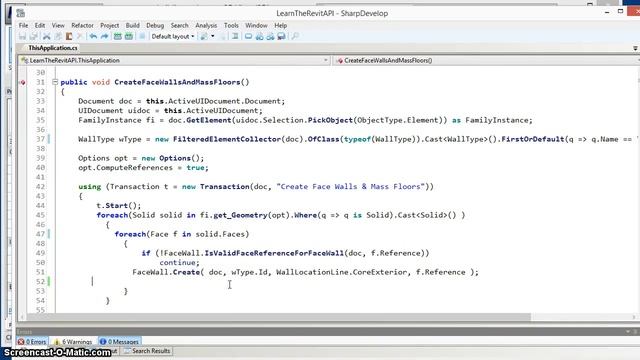This screenshot has height=360, width=640.
Task: Open the Refactor menu
Action: point(82,25)
